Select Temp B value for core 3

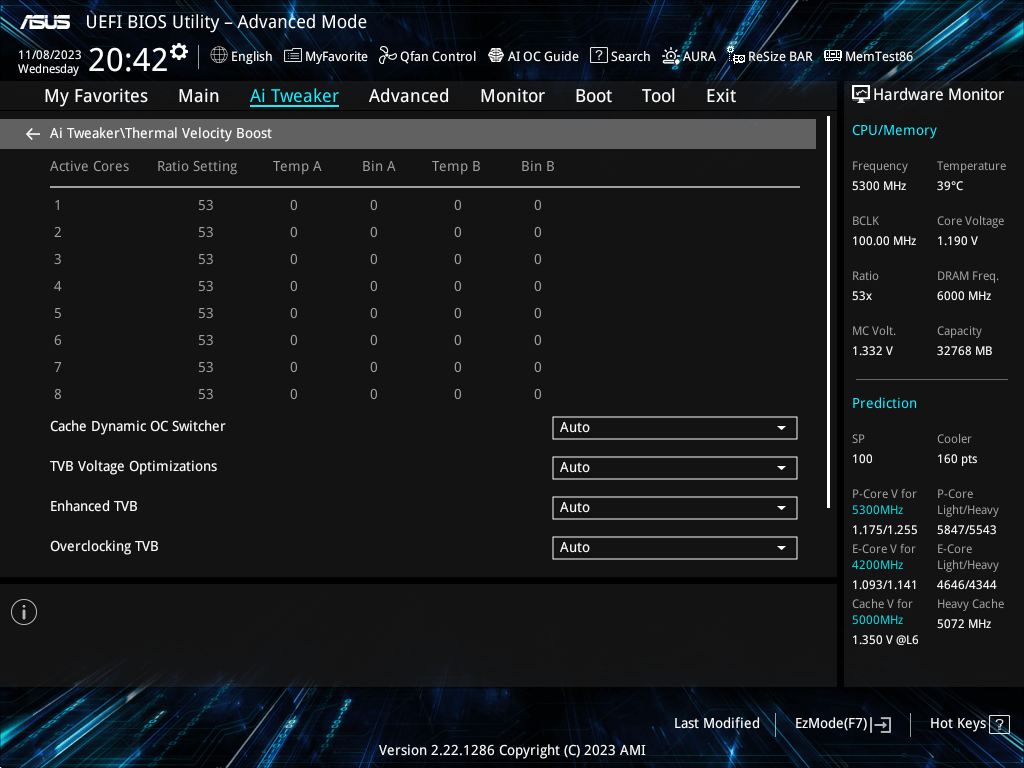(x=458, y=259)
